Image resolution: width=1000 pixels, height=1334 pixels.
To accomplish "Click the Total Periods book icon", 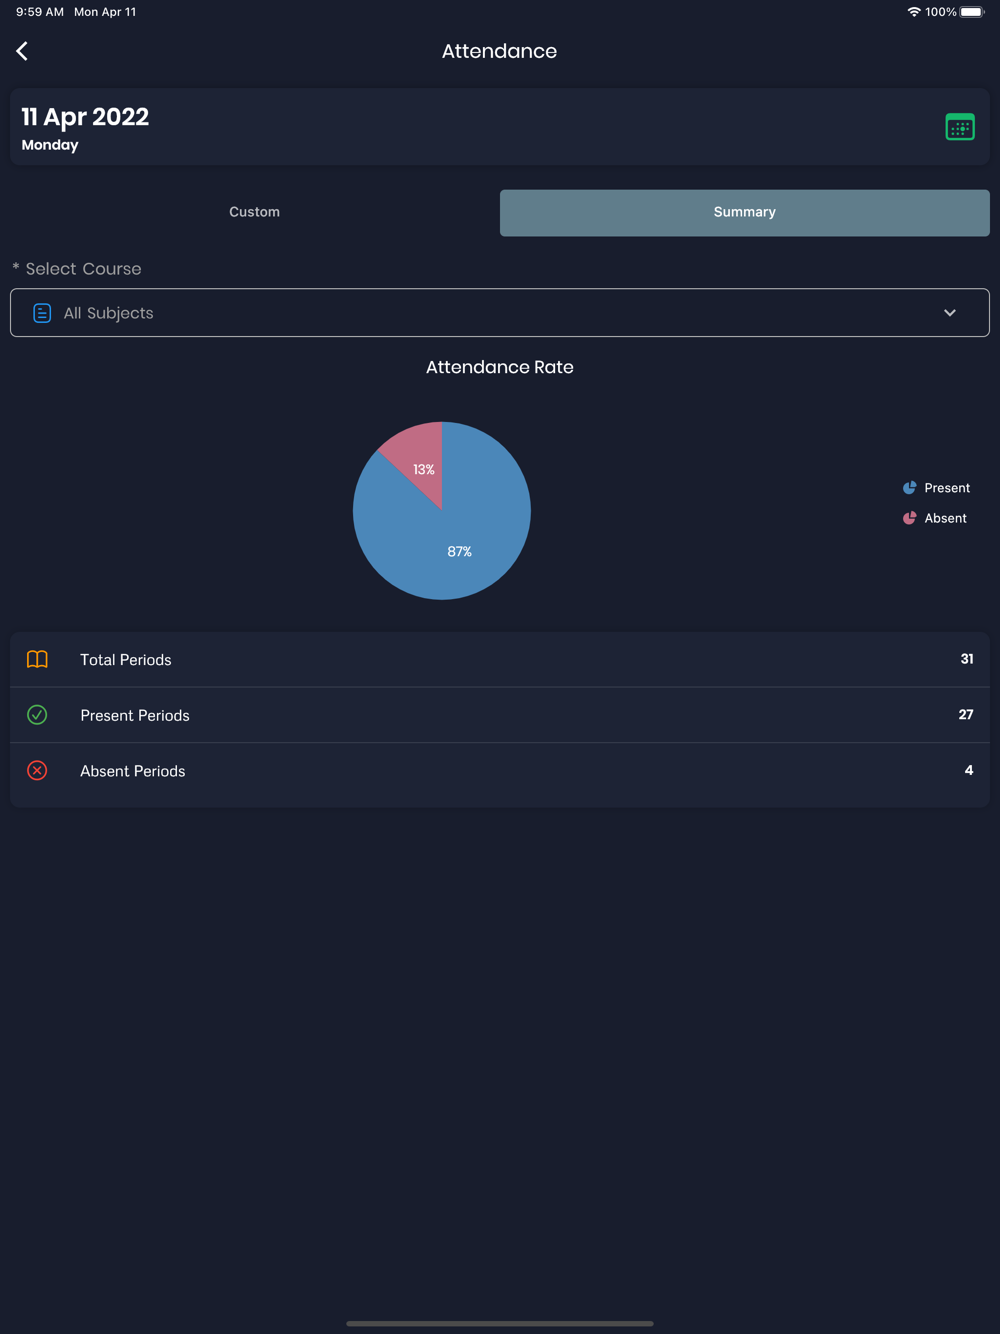I will pyautogui.click(x=37, y=659).
